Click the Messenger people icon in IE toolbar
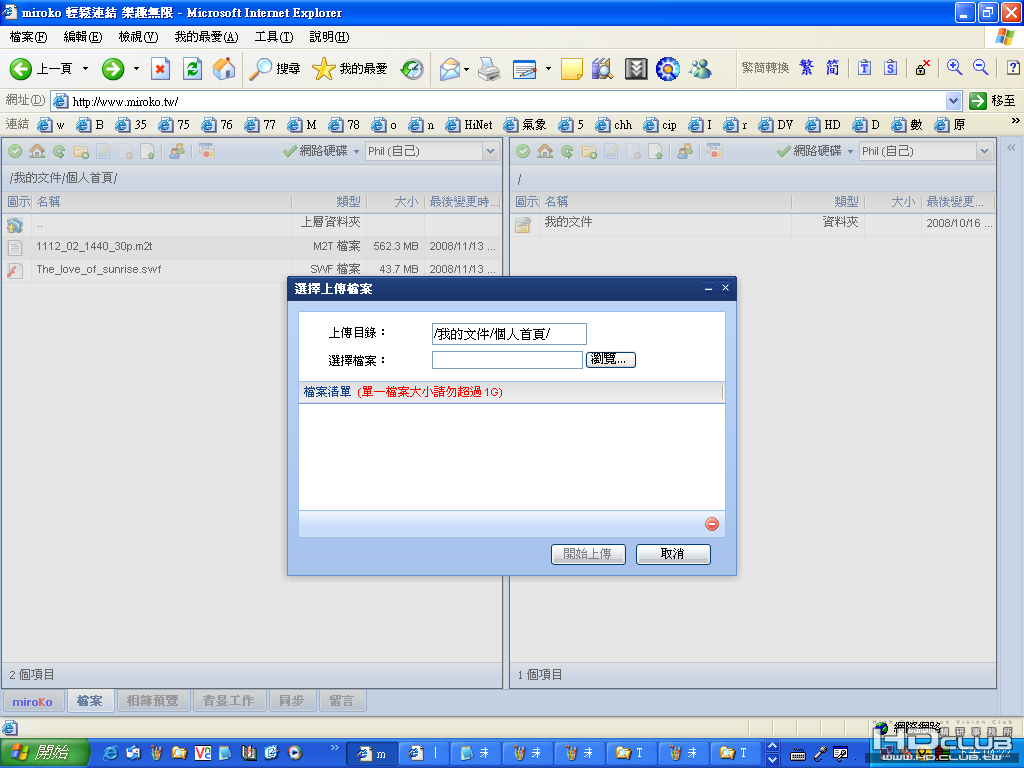The image size is (1024, 768). 700,69
